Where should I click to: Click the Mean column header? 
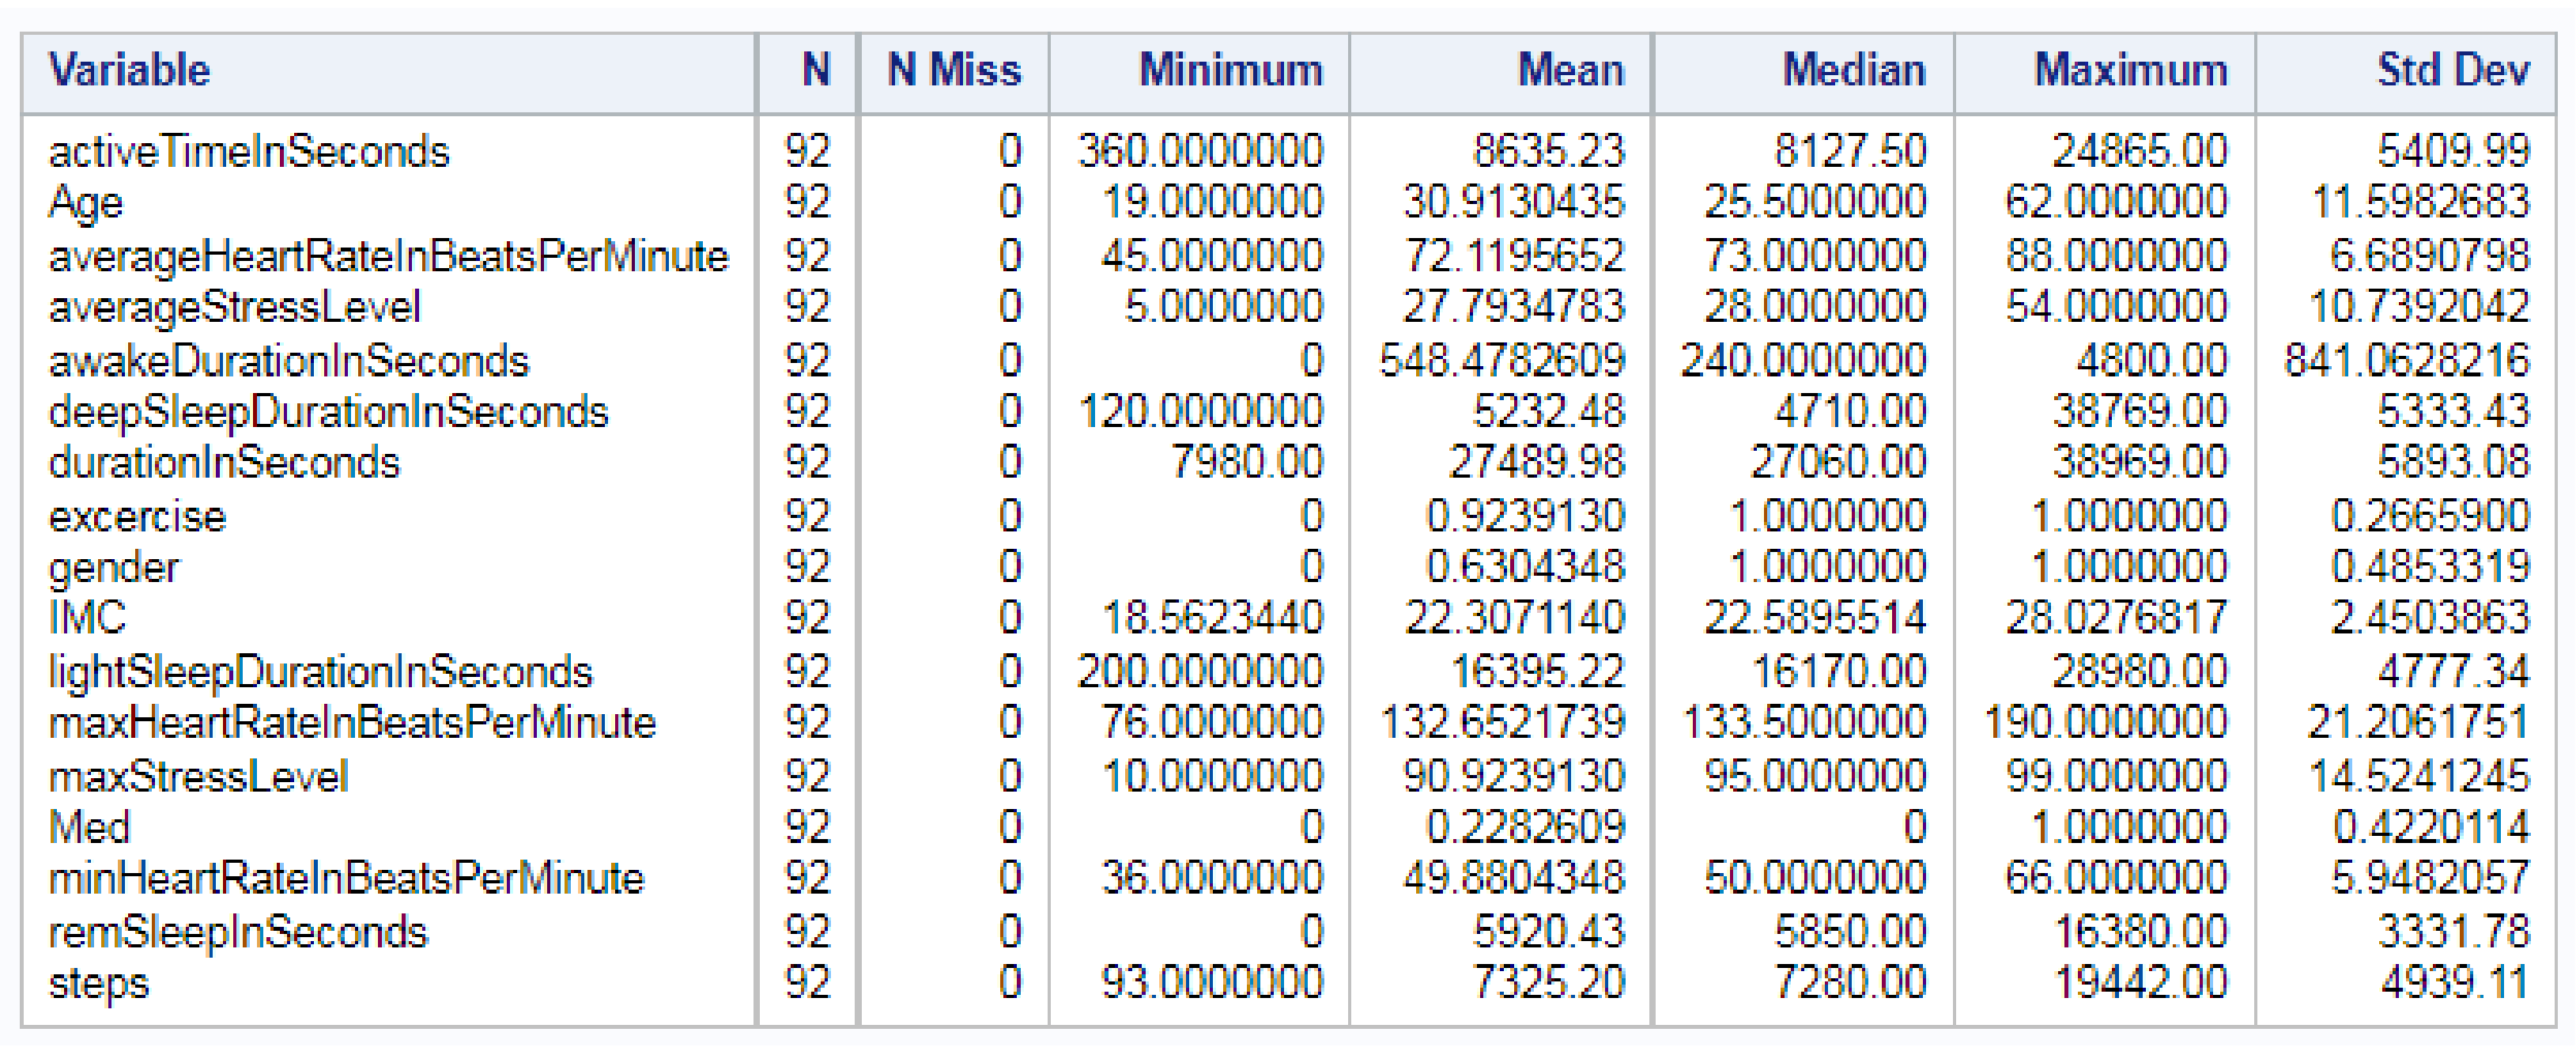coord(1570,71)
